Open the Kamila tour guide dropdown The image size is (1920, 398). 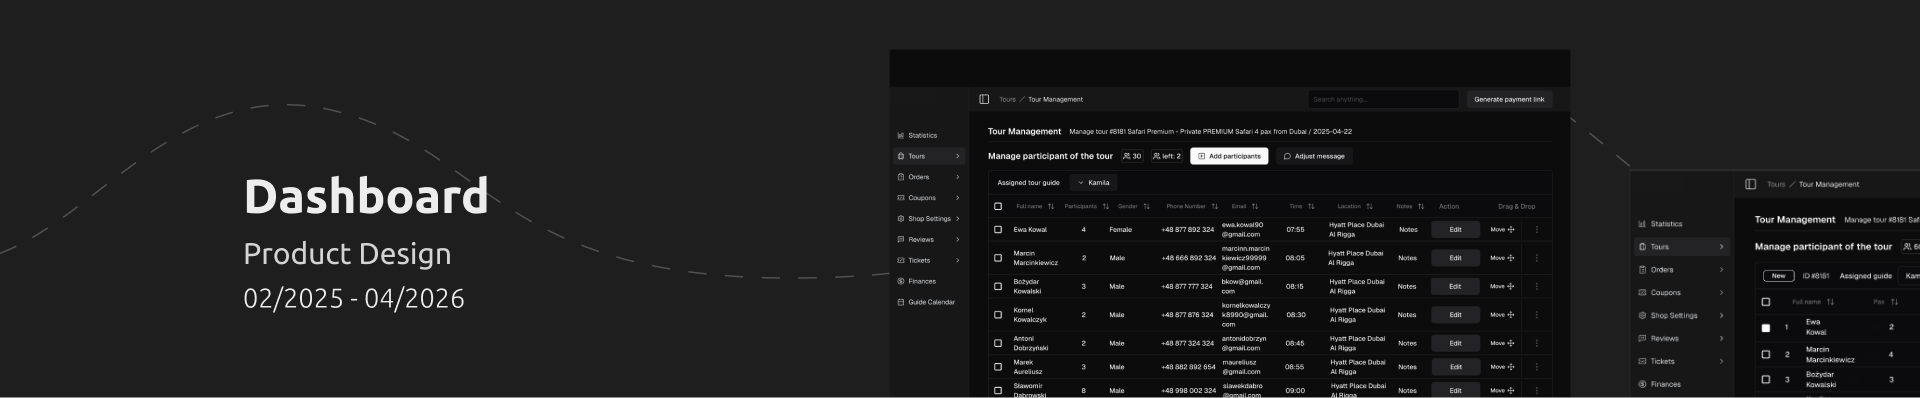click(1093, 183)
